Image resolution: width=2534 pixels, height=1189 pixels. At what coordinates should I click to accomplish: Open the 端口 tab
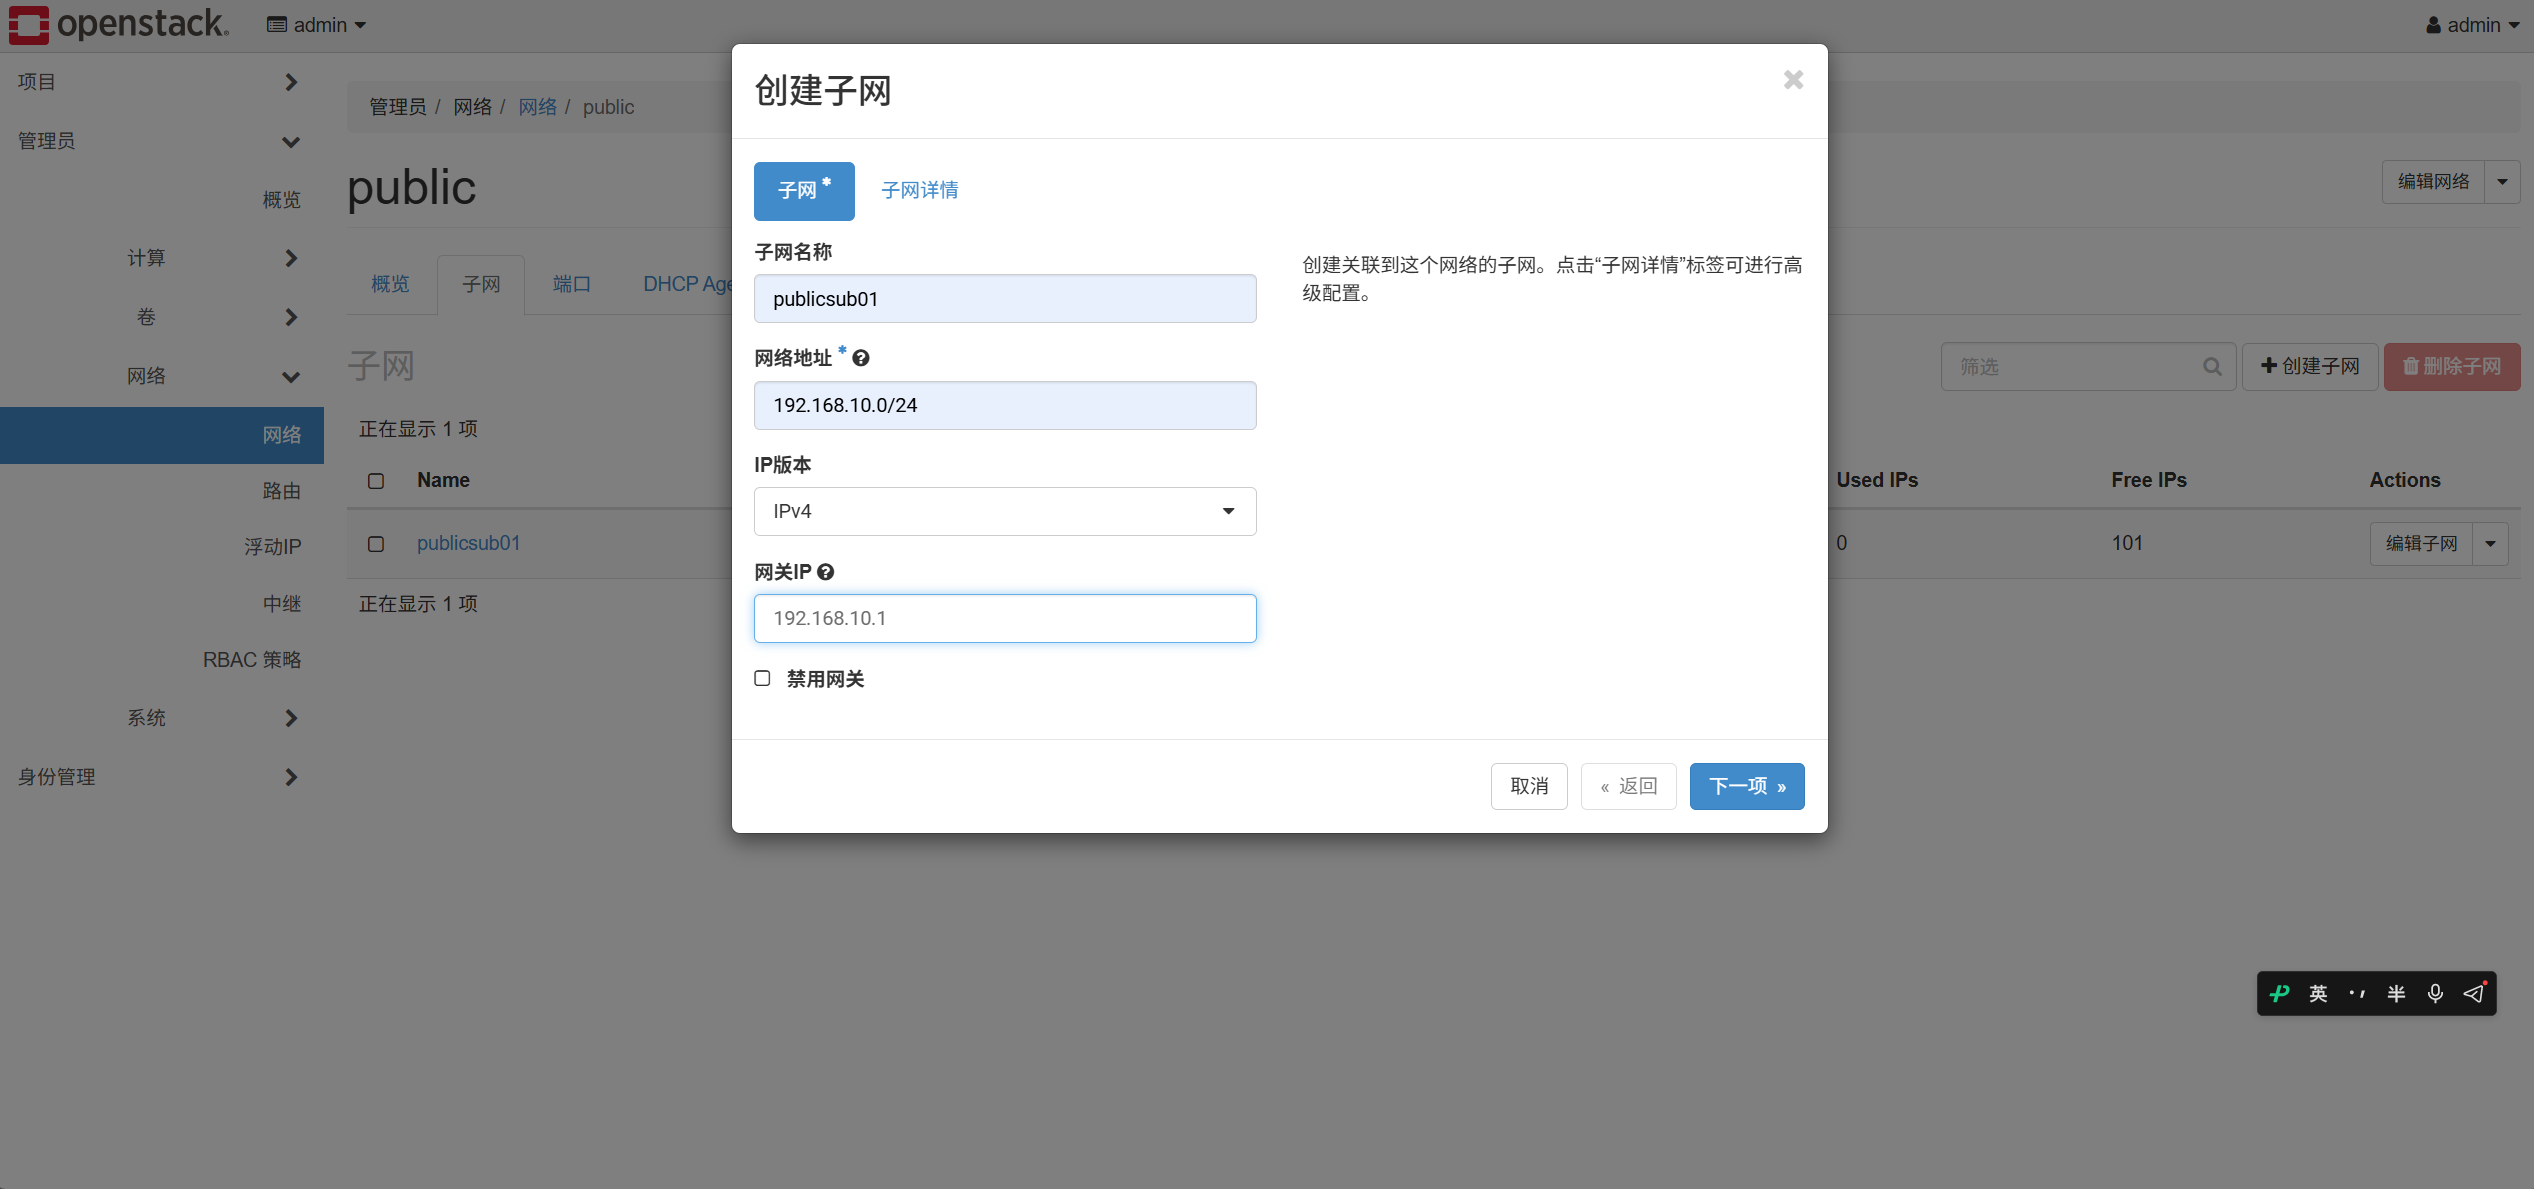pos(571,284)
